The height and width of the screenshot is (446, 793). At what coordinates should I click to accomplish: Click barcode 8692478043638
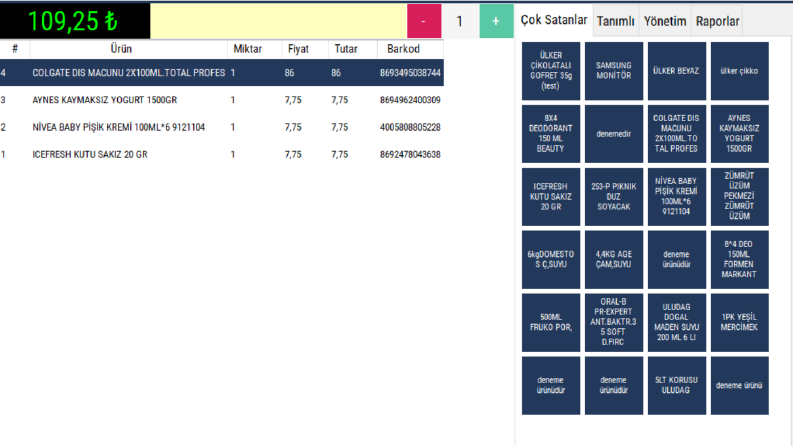(410, 155)
